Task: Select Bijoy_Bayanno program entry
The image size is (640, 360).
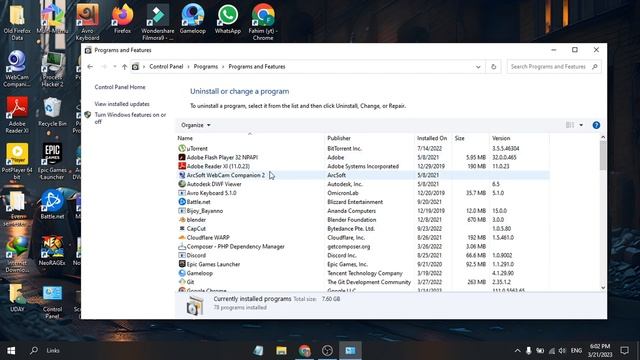Action: (x=363, y=211)
